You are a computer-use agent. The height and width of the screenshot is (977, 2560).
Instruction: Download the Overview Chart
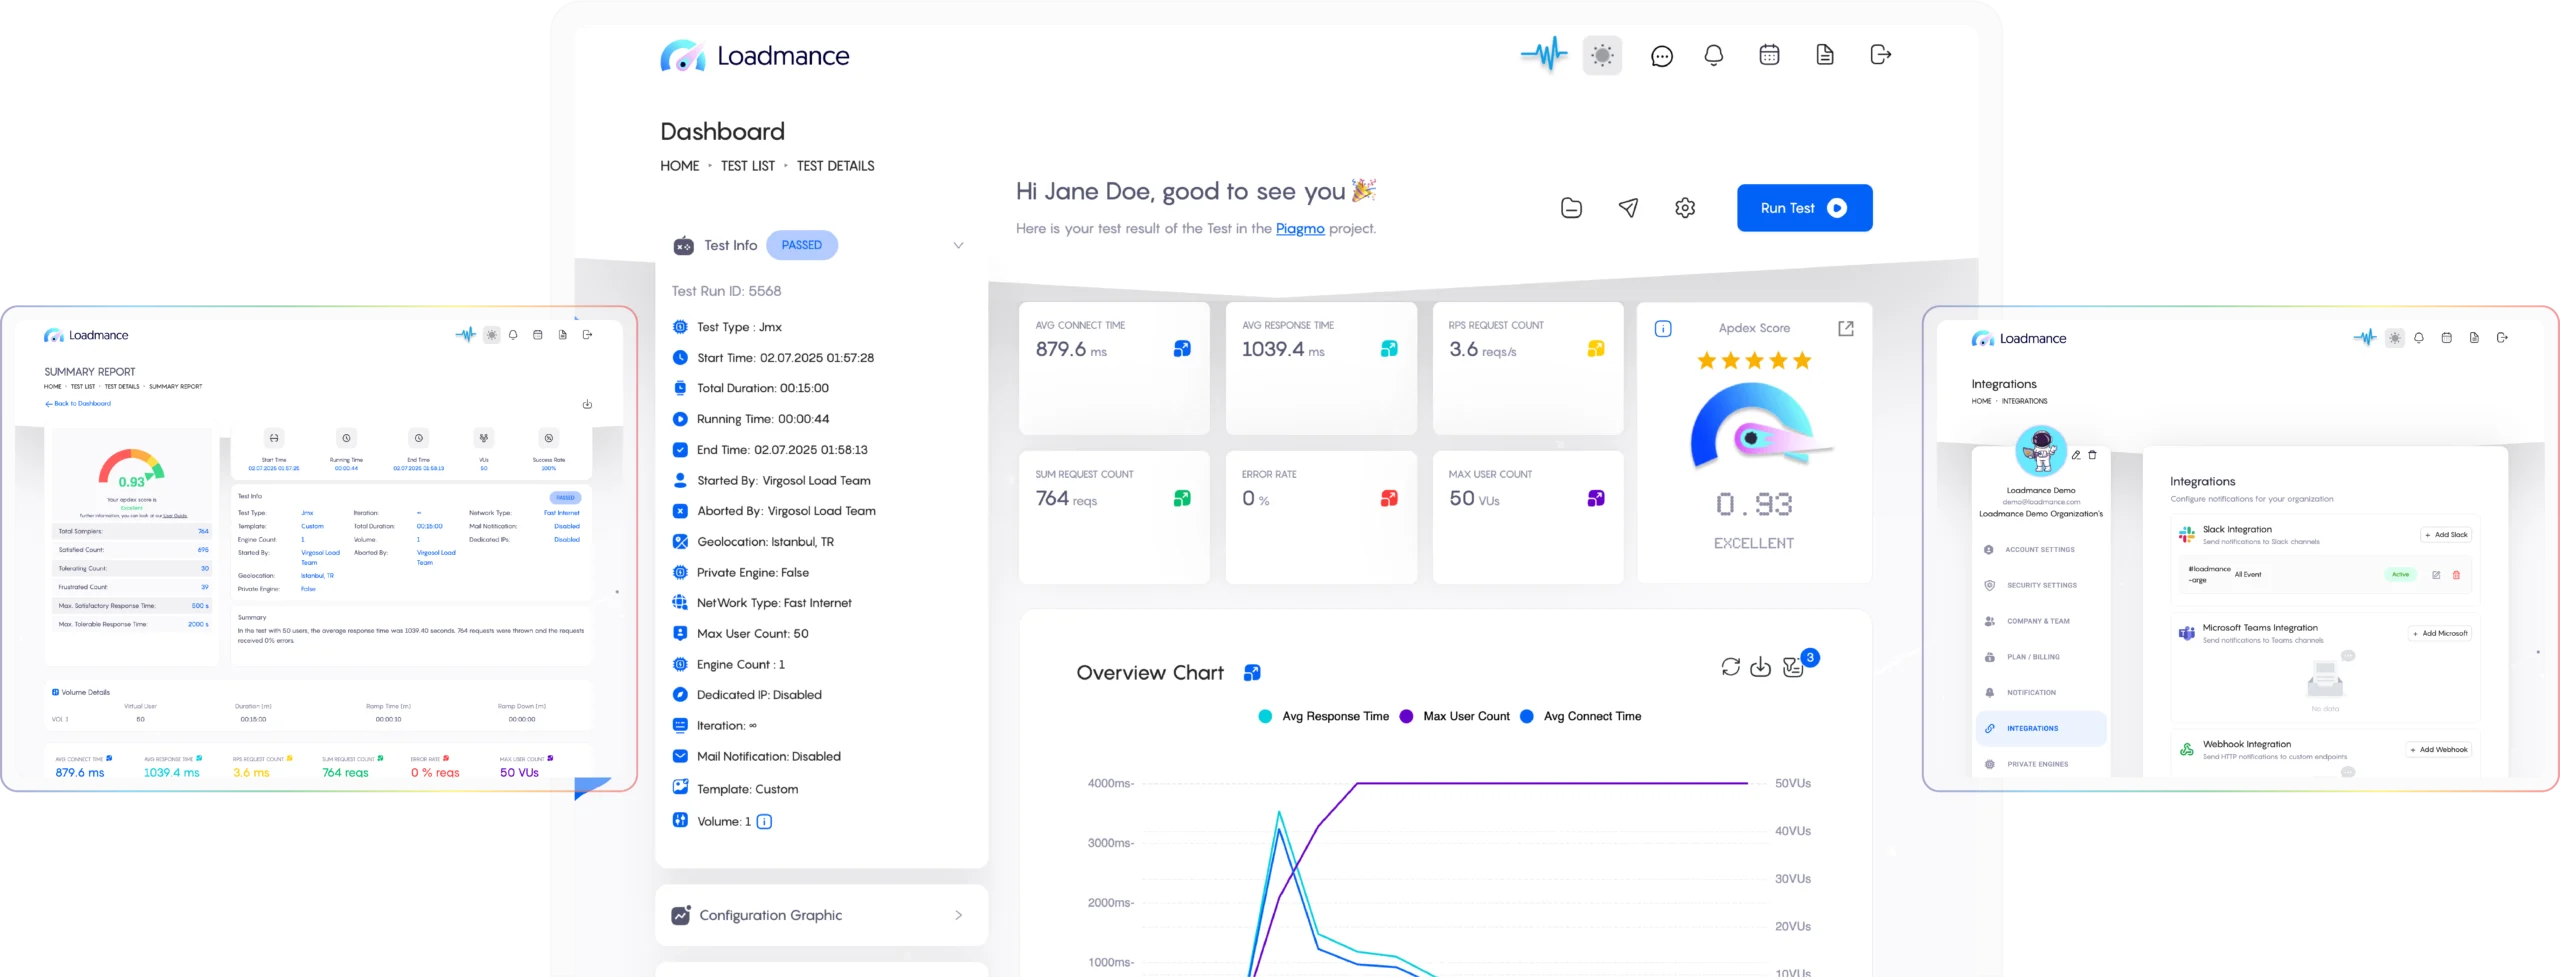1760,667
